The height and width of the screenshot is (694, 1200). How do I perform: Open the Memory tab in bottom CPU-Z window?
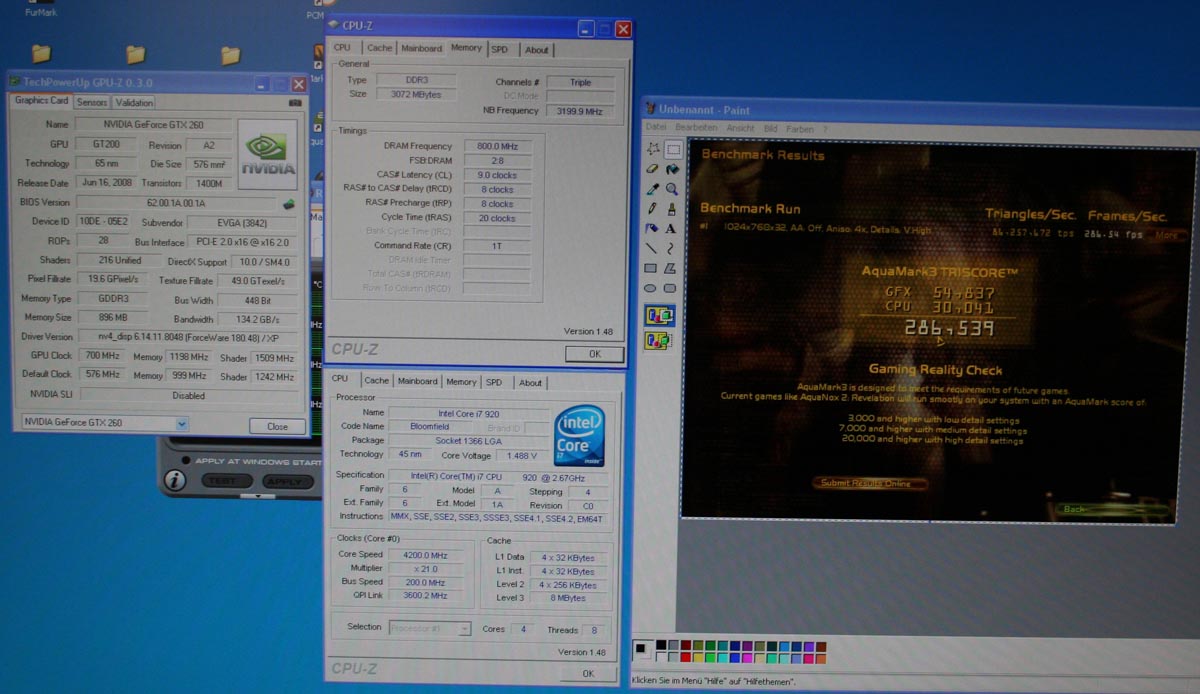click(461, 382)
